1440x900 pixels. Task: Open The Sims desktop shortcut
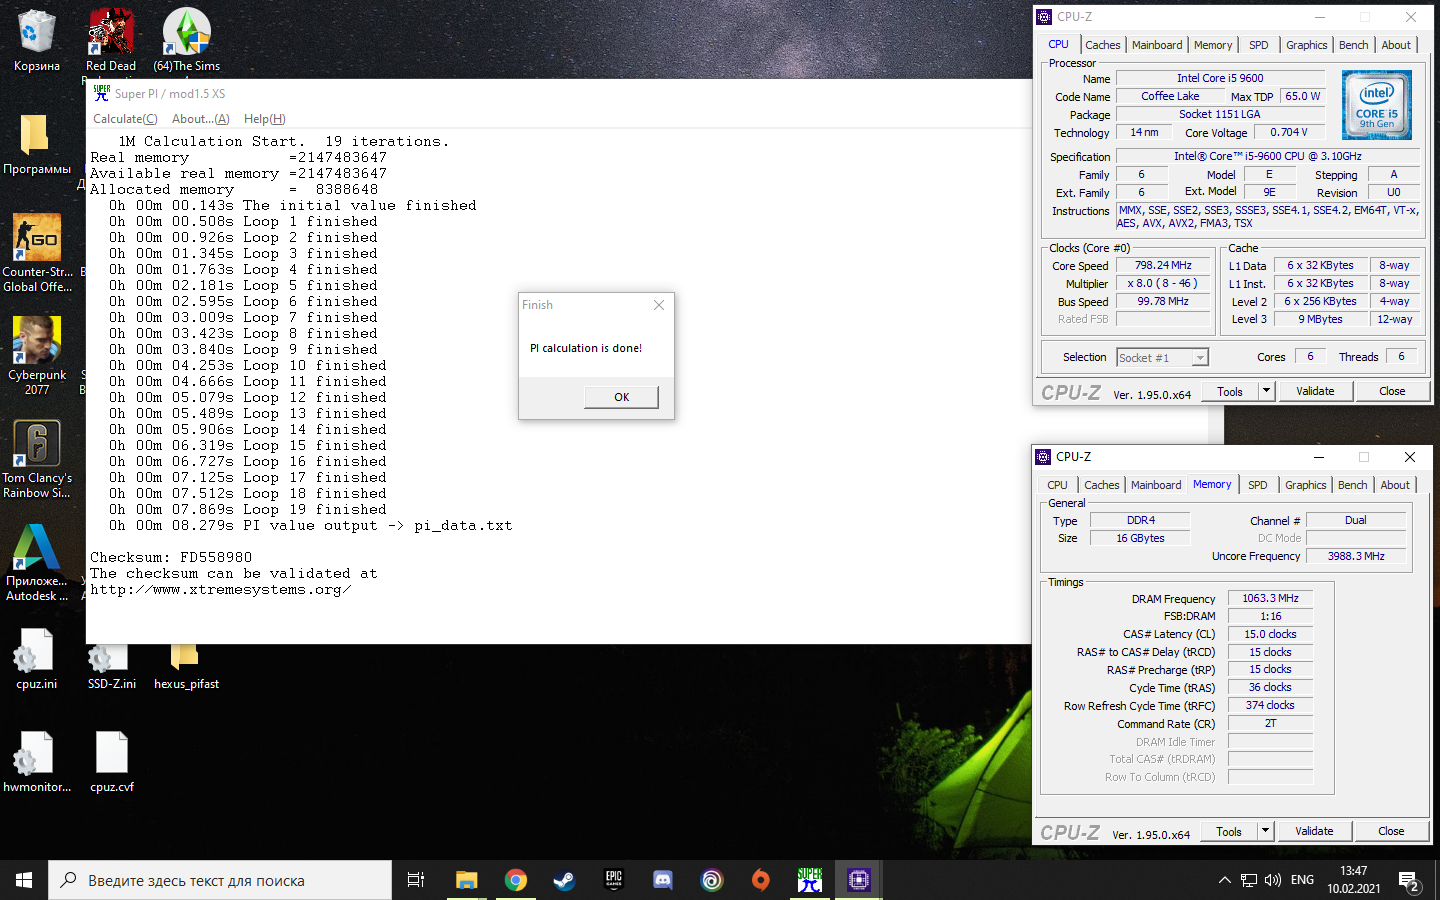point(186,40)
